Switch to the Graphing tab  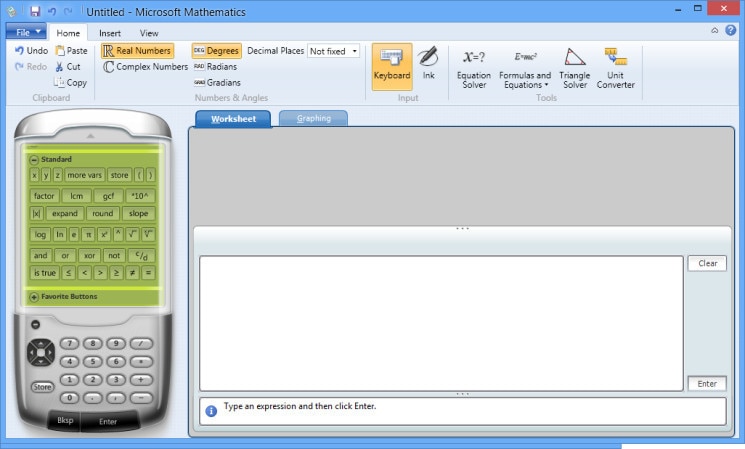pyautogui.click(x=314, y=118)
